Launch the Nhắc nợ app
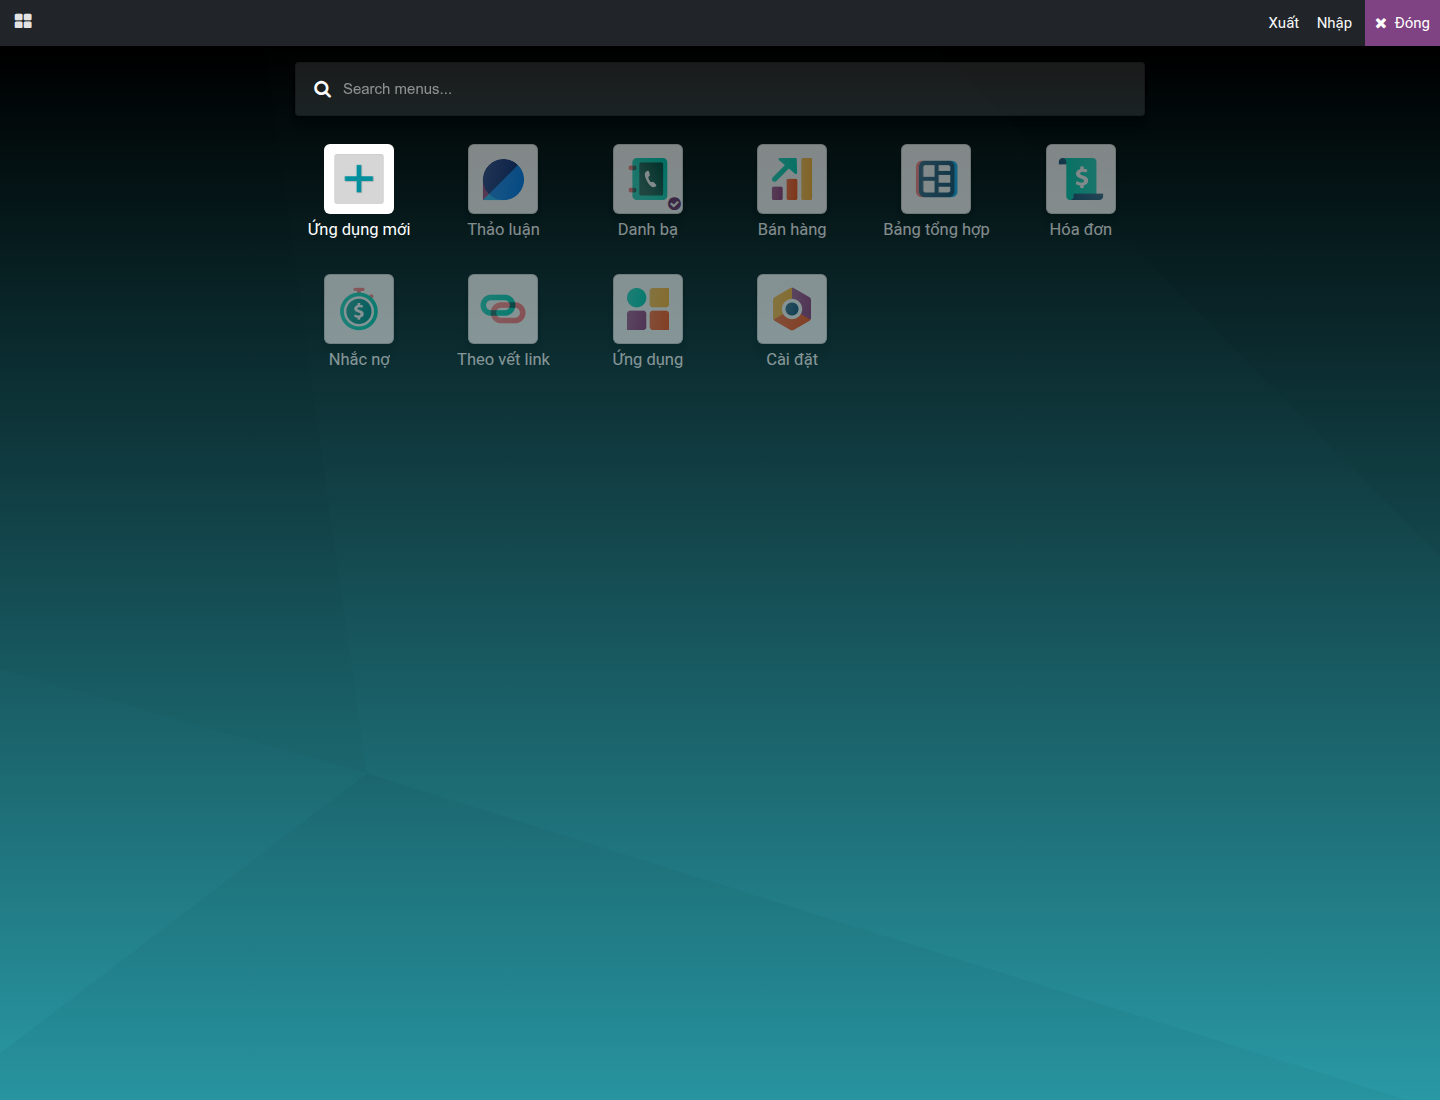This screenshot has height=1100, width=1440. 359,309
